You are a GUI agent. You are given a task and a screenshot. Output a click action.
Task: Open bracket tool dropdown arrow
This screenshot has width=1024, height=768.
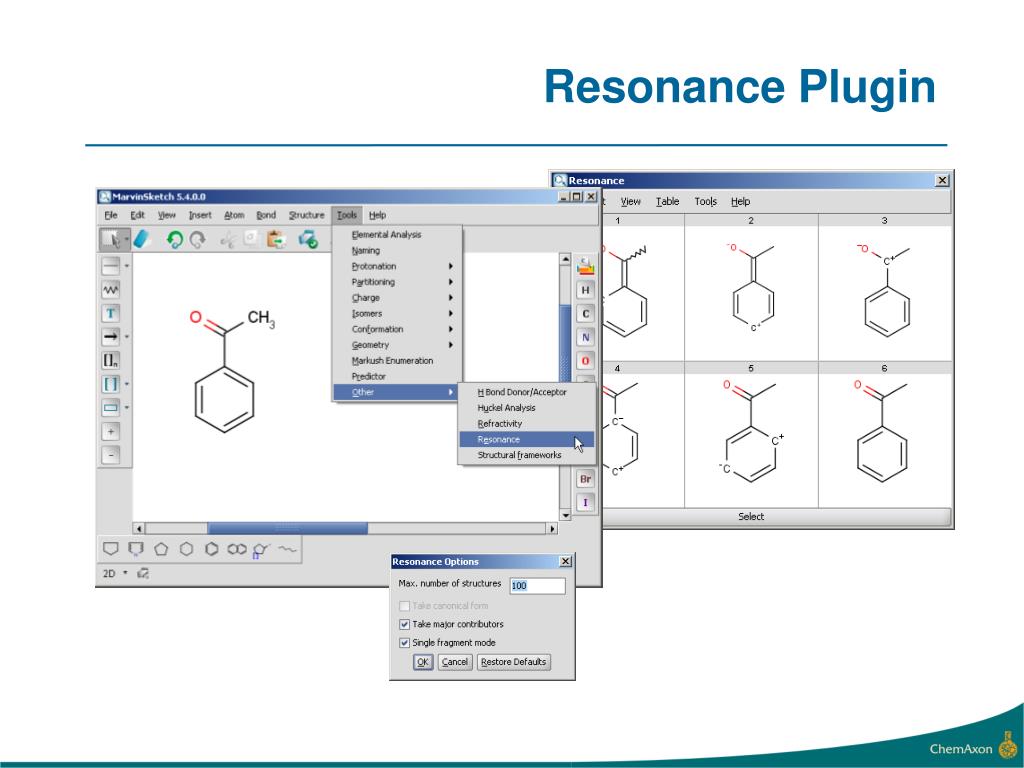click(127, 384)
